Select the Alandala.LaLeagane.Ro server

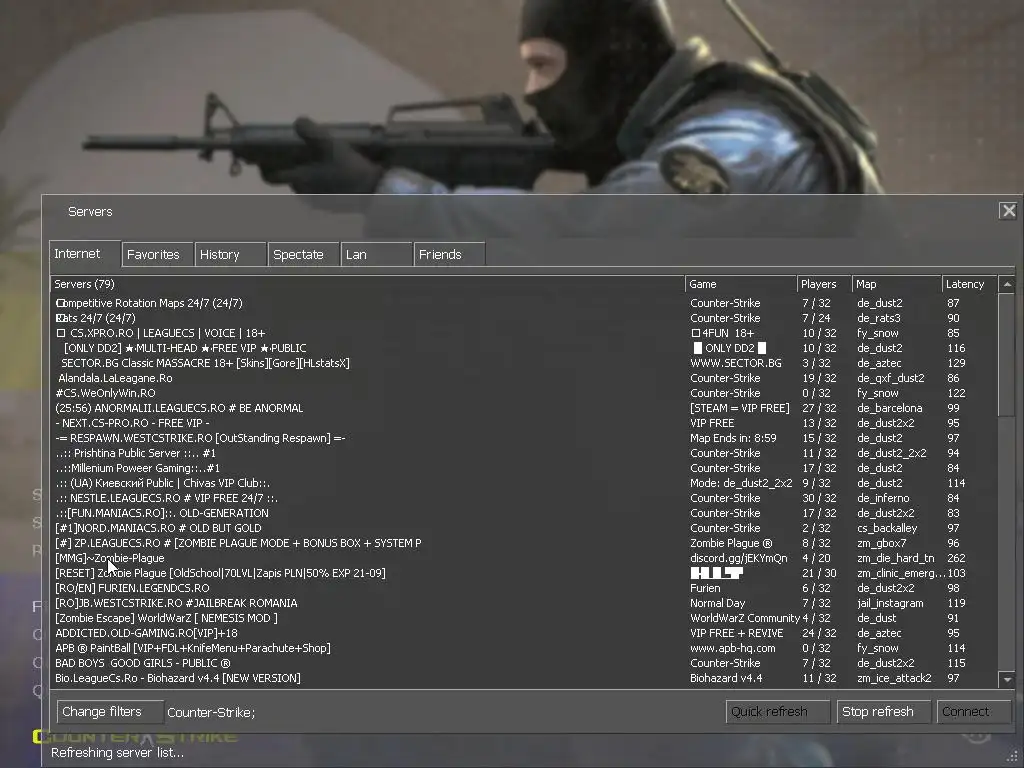pyautogui.click(x=524, y=378)
